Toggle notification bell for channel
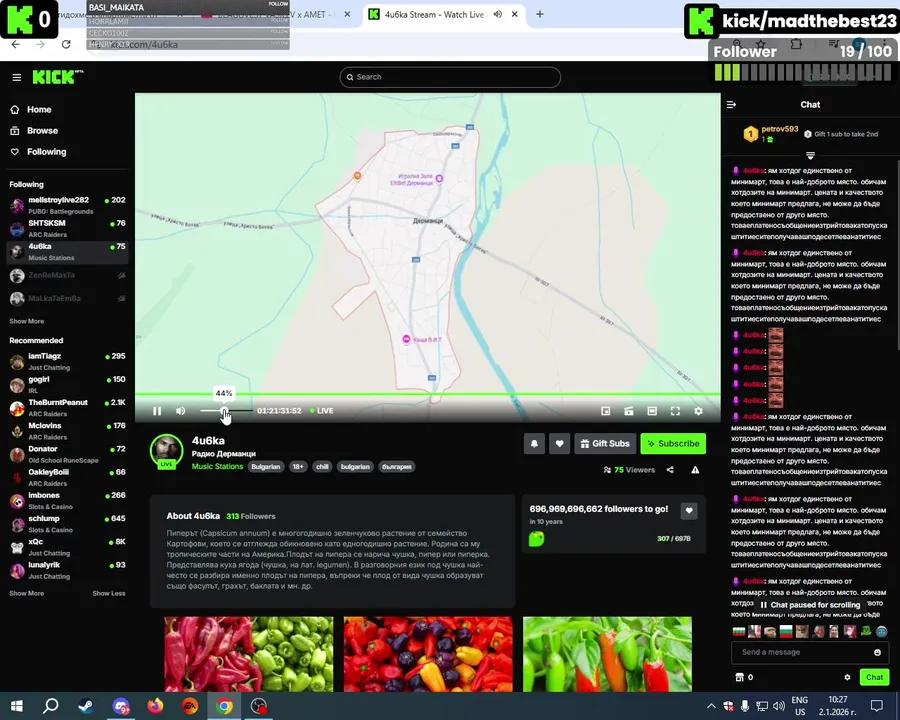This screenshot has height=720, width=900. click(534, 444)
